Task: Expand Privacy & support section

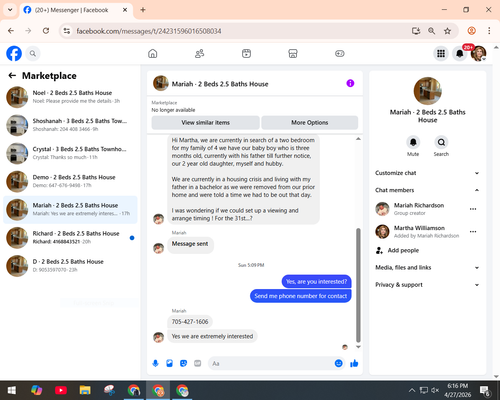Action: [x=427, y=285]
